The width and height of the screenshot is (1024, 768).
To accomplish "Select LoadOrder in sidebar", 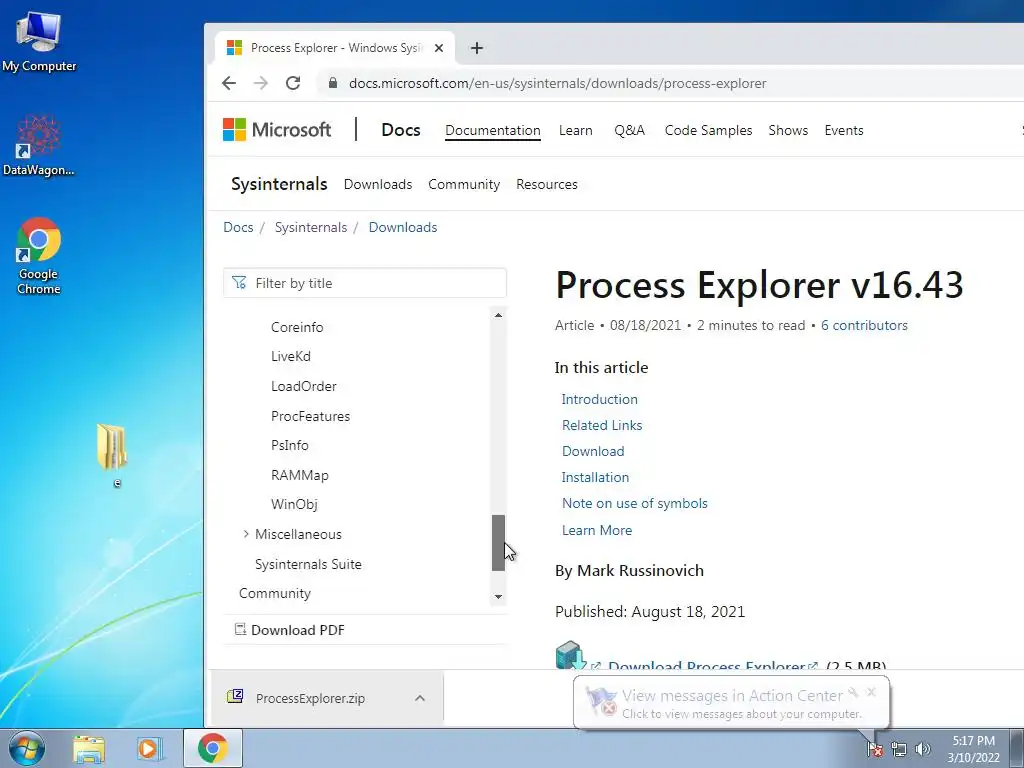I will click(304, 386).
